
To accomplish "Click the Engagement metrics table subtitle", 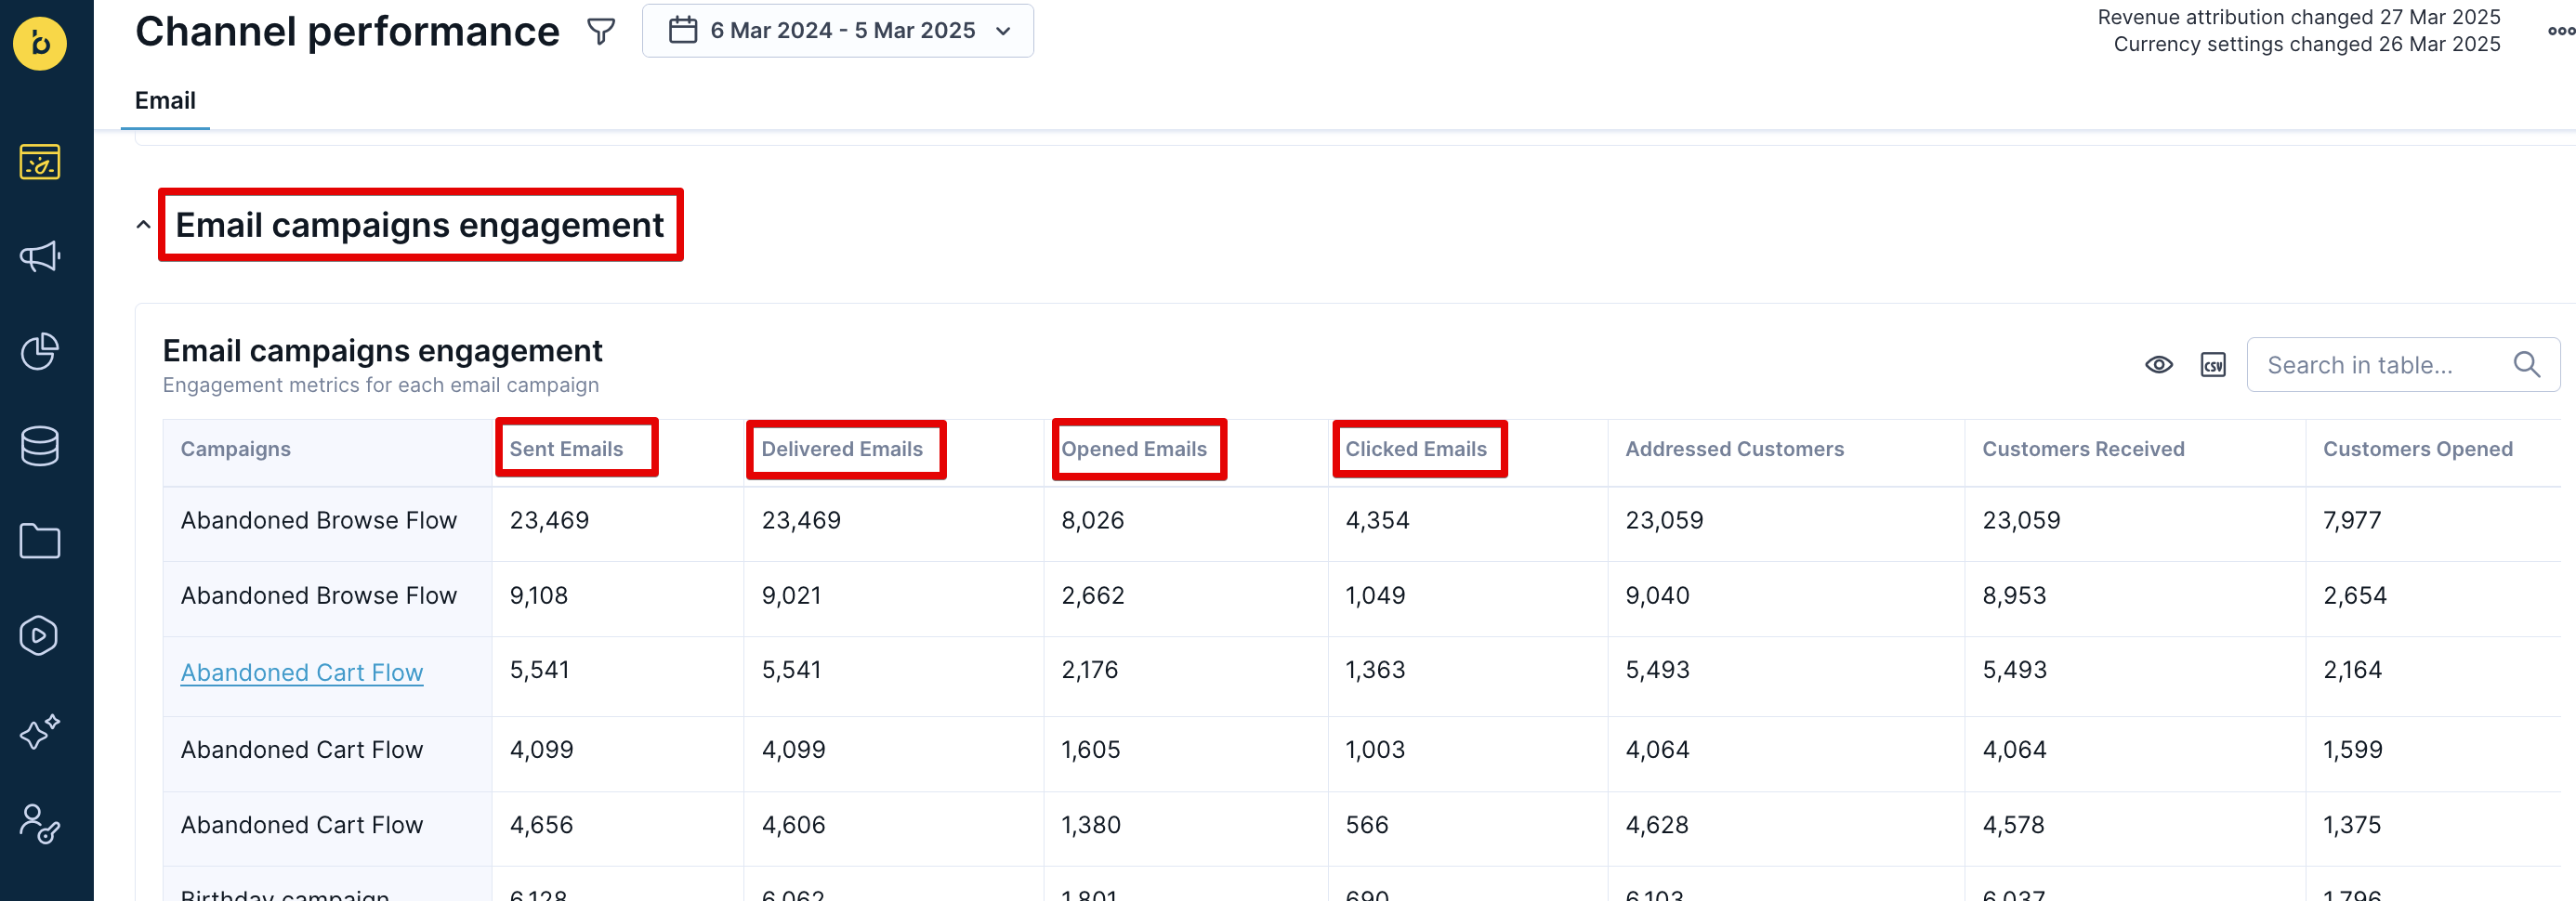I will click(x=381, y=385).
